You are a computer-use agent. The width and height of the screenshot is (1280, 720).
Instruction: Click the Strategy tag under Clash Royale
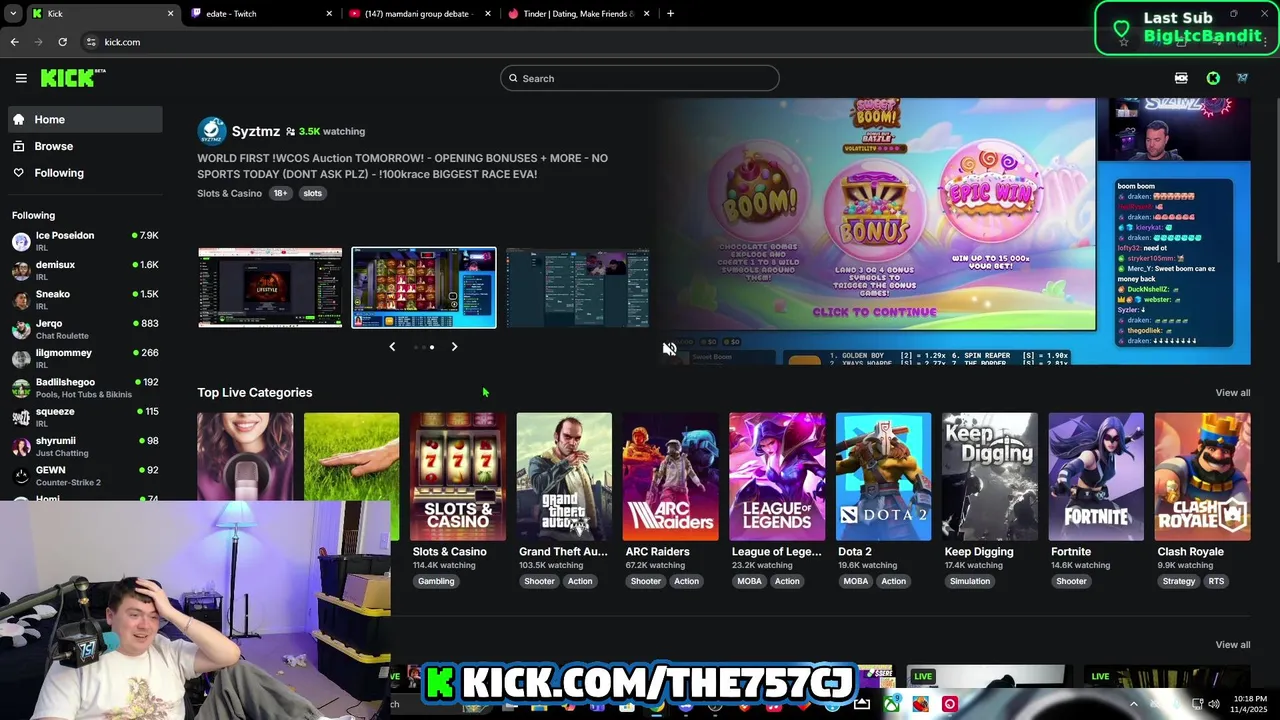(1179, 581)
